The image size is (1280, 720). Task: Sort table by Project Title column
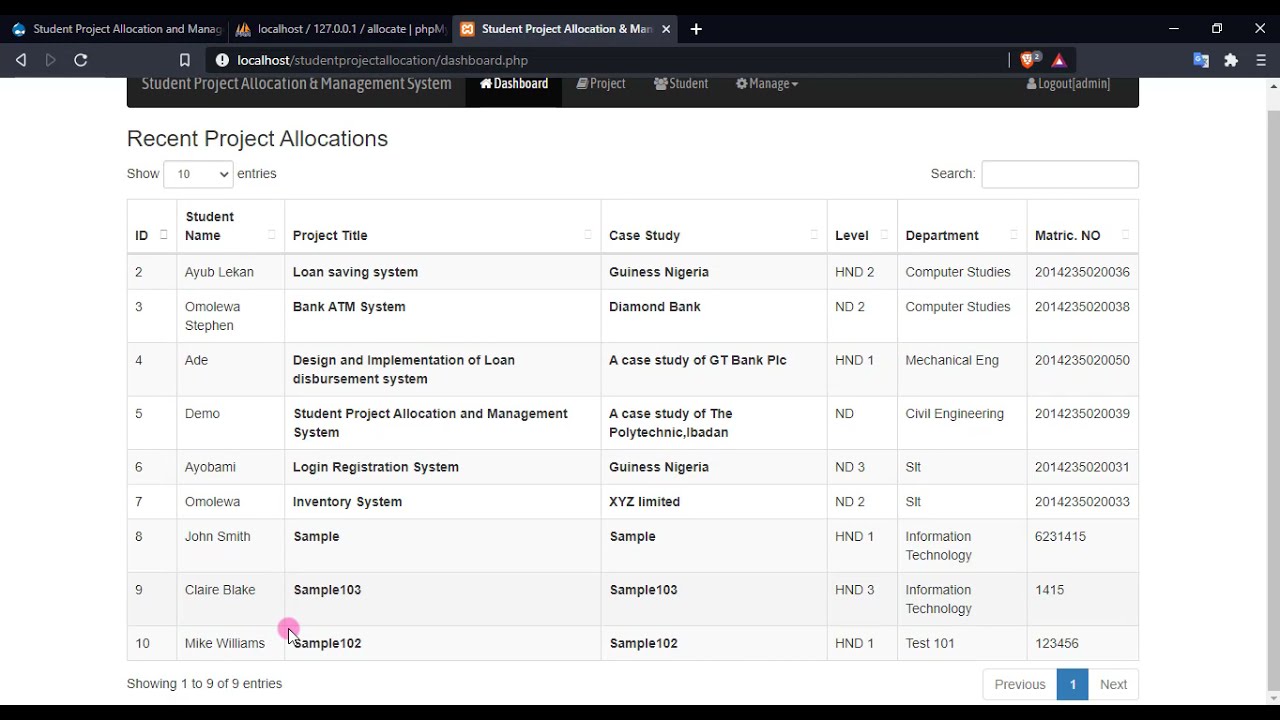(442, 226)
